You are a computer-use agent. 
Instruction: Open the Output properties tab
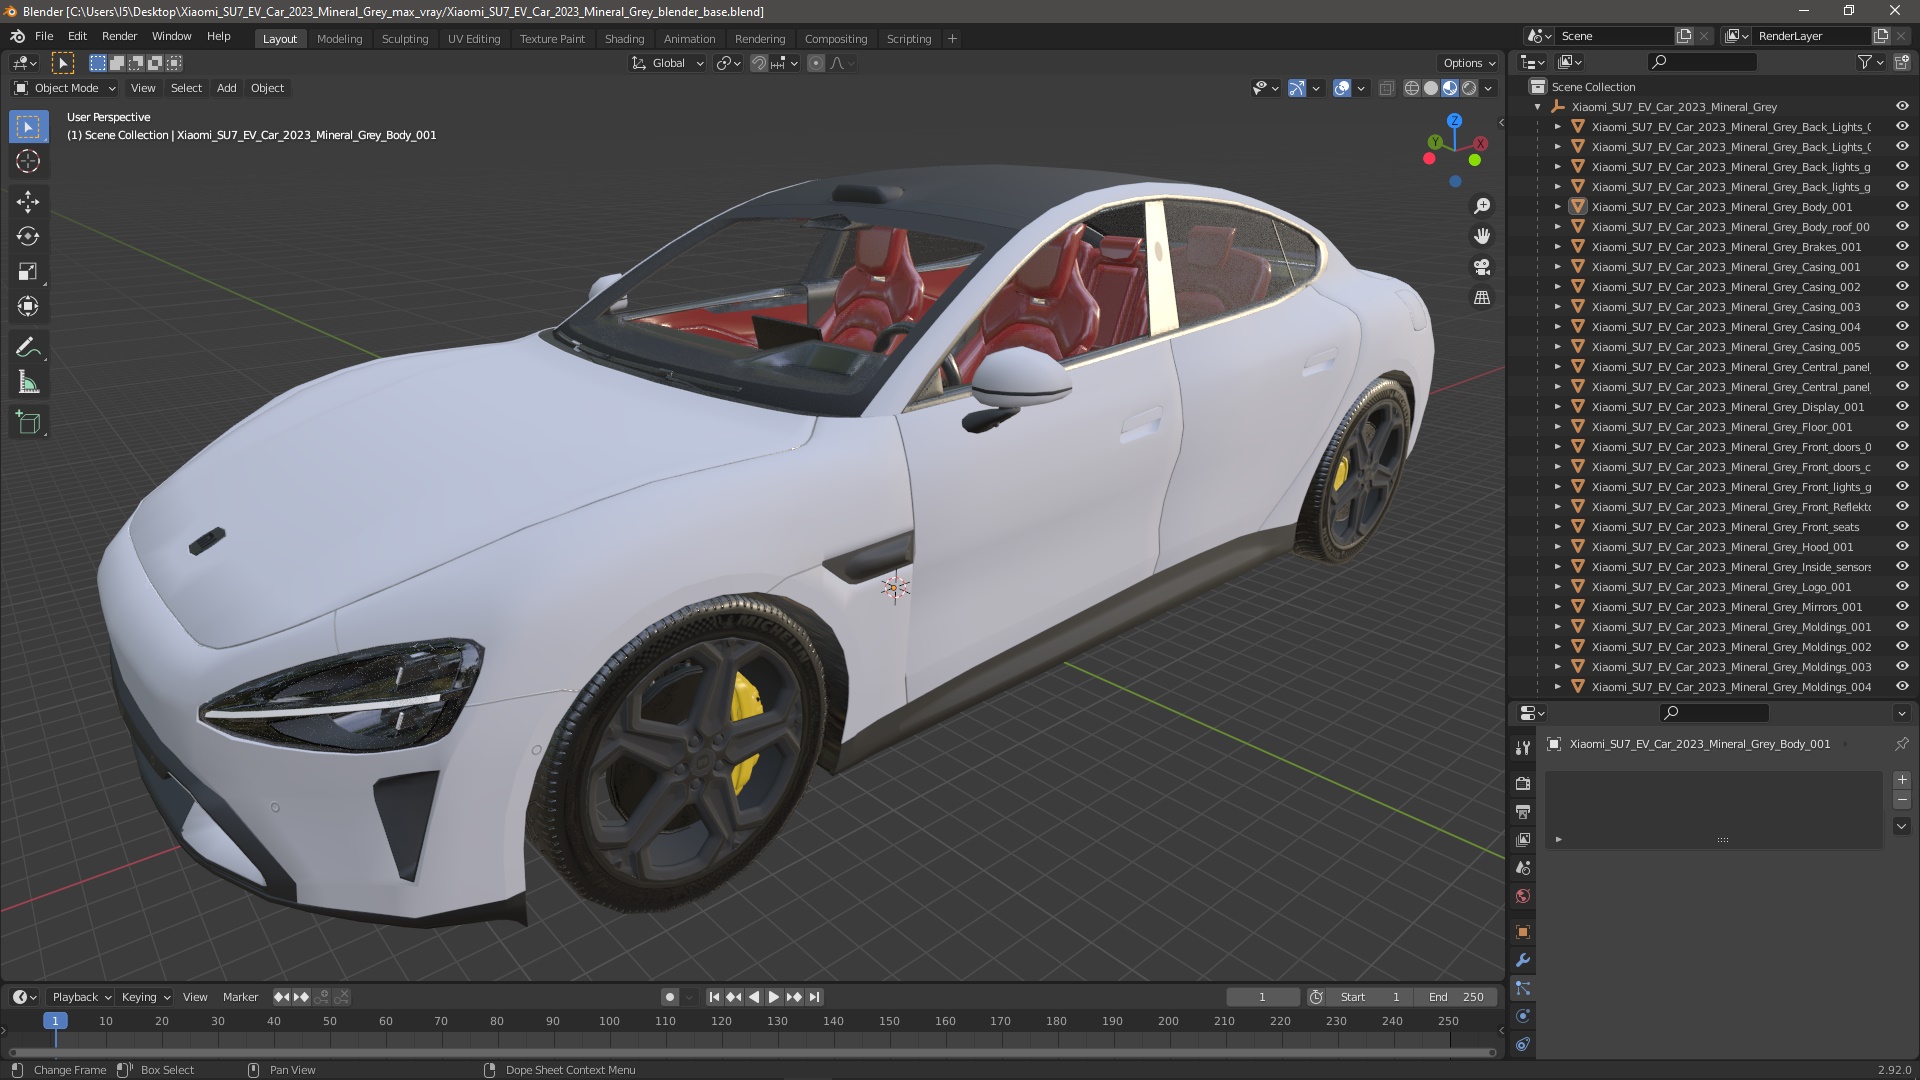click(1522, 812)
